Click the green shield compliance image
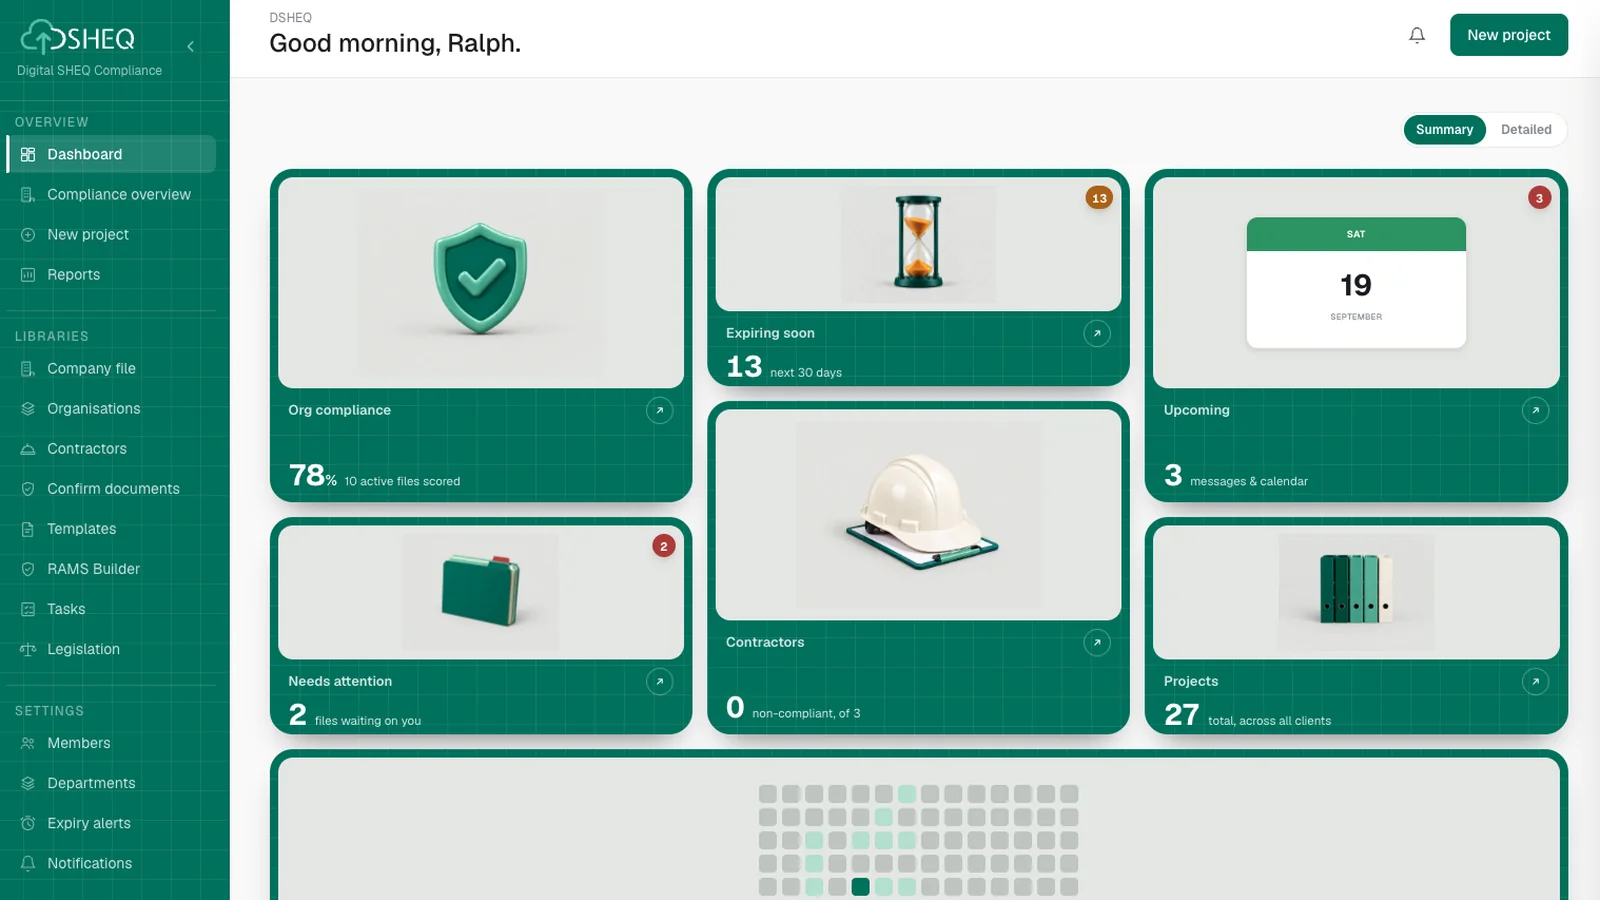The image size is (1600, 900). click(481, 279)
